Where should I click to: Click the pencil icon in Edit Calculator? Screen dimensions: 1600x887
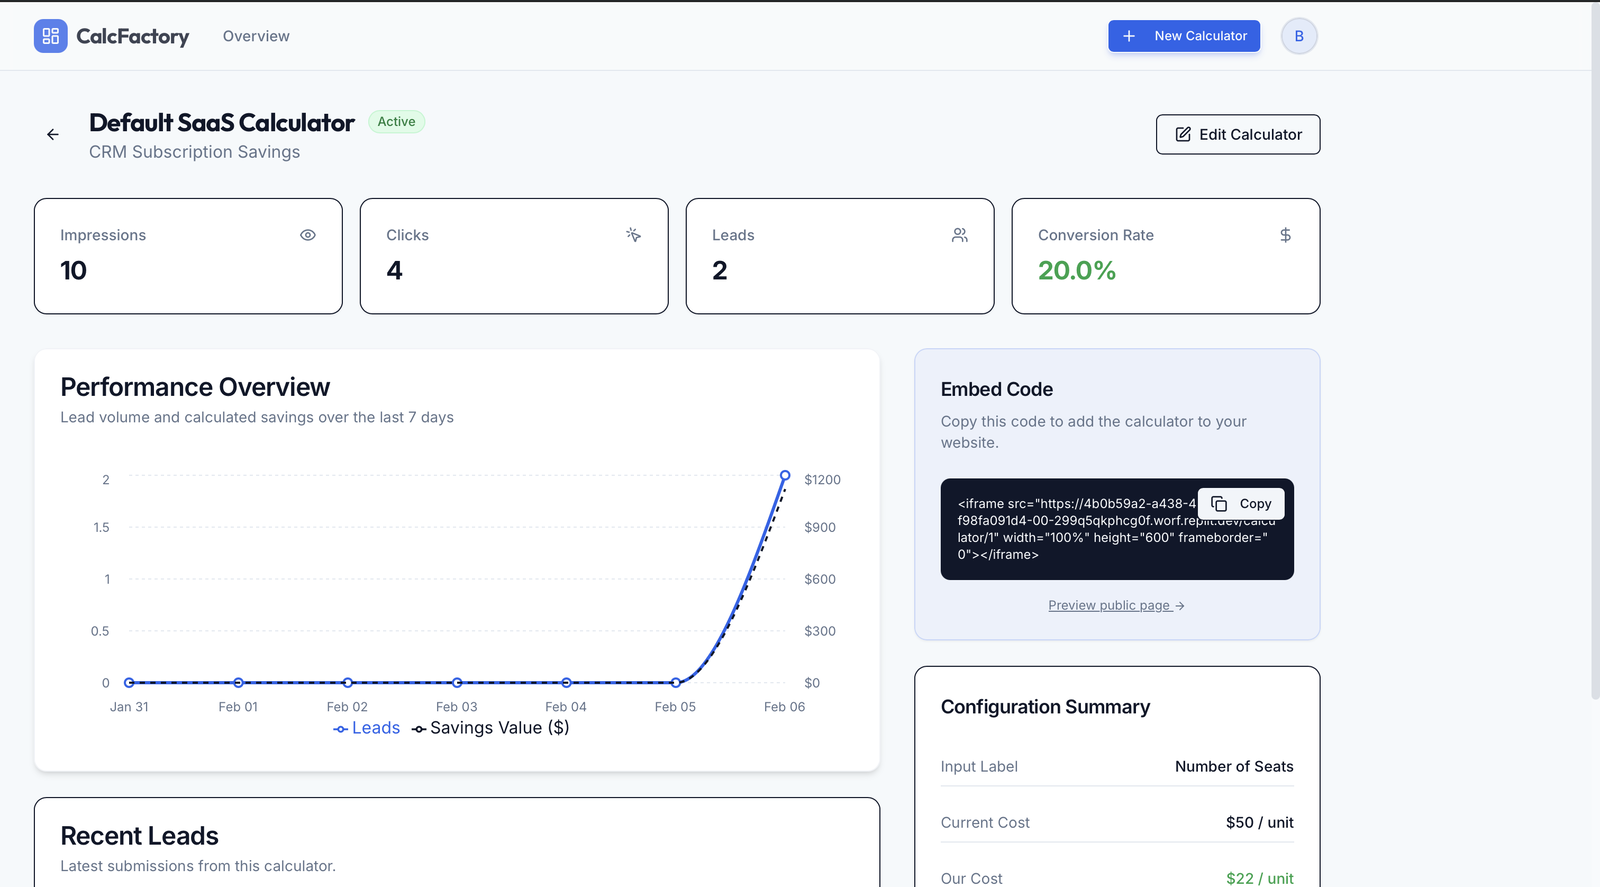coord(1183,134)
